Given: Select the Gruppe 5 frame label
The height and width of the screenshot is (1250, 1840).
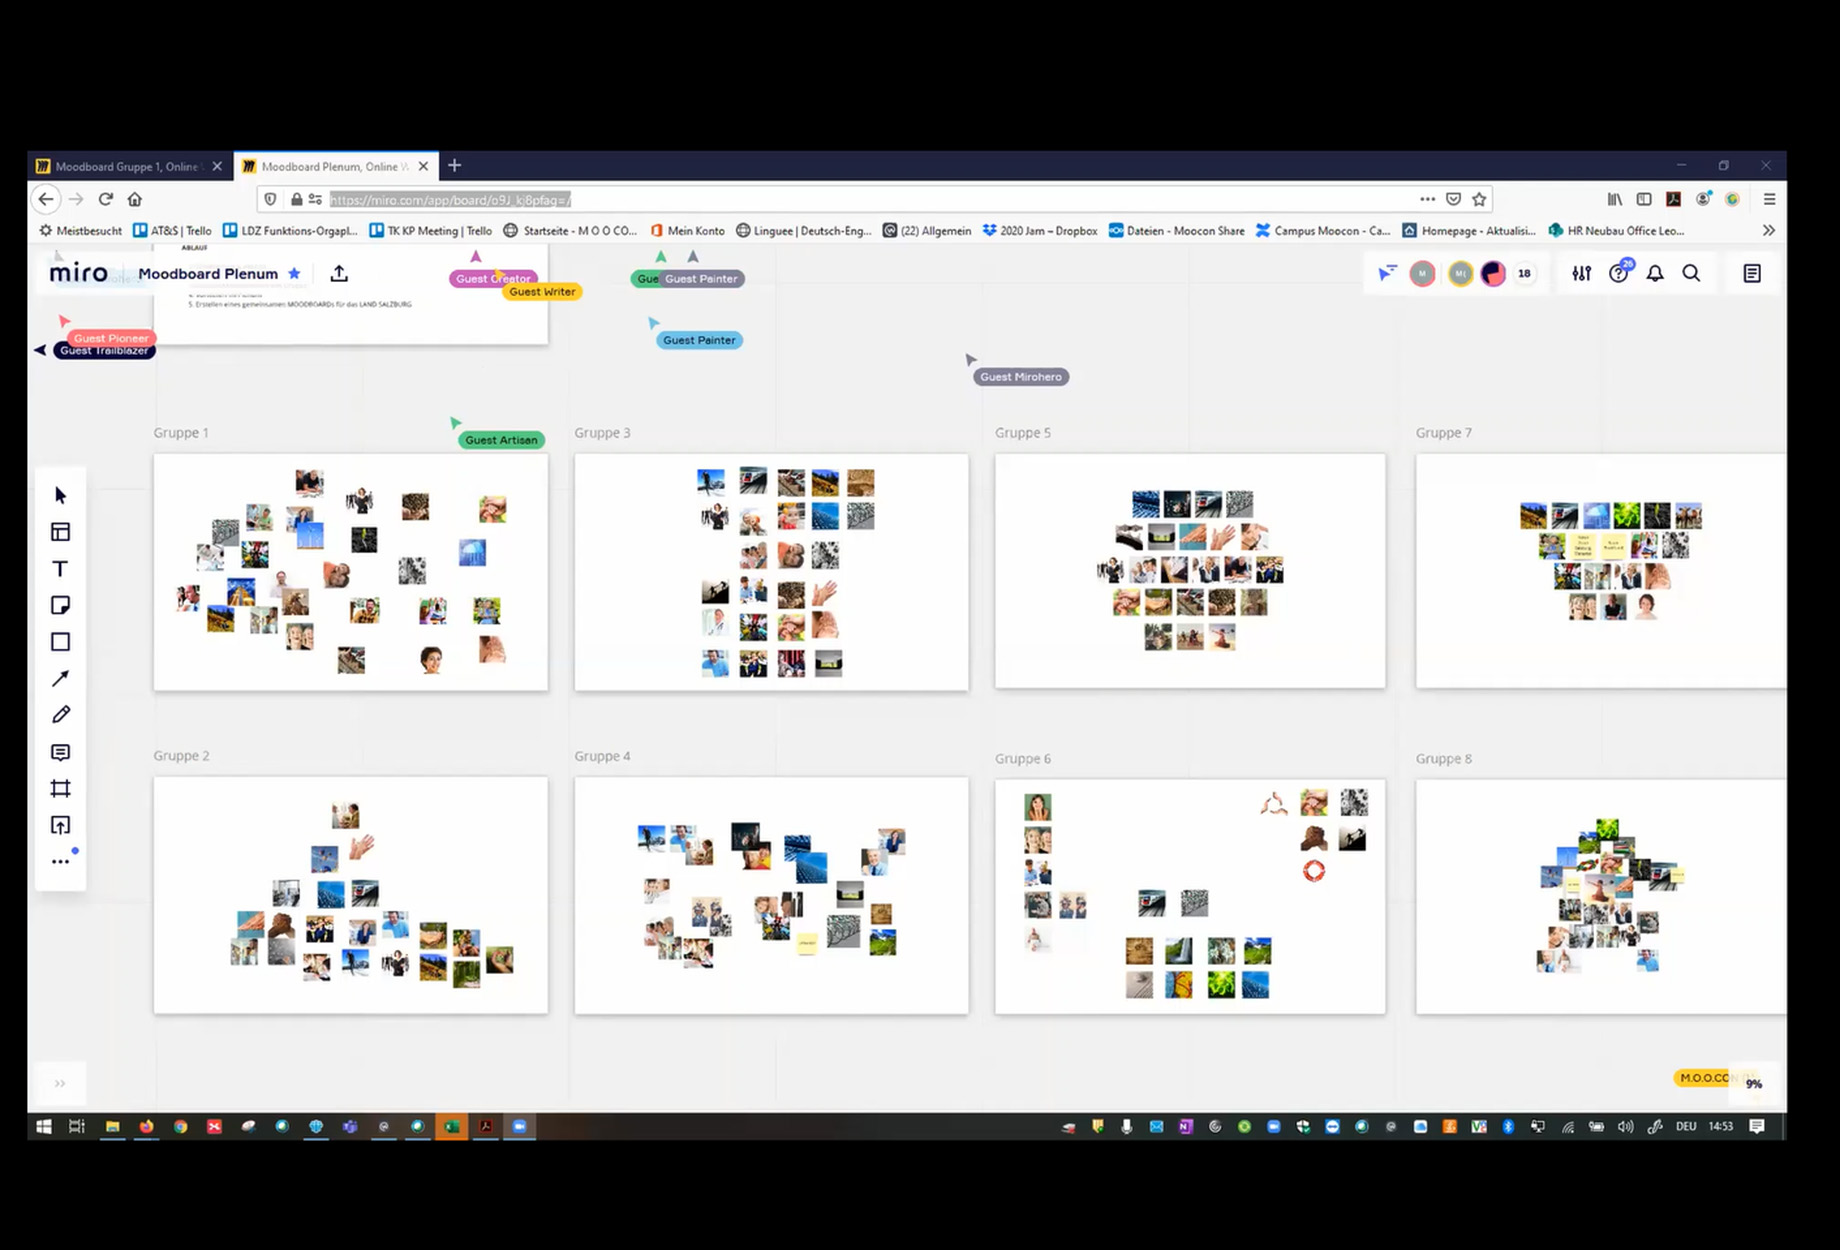Looking at the screenshot, I should (x=1023, y=433).
